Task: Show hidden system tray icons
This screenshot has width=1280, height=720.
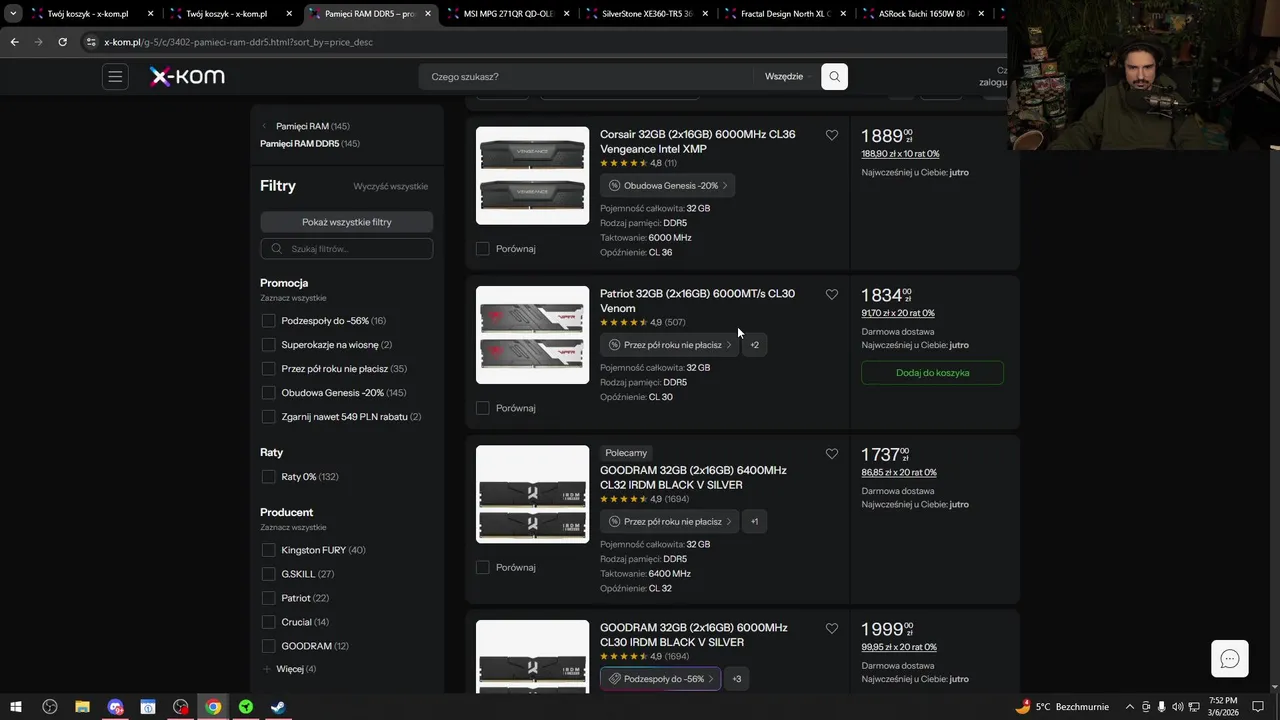Action: (x=1130, y=707)
